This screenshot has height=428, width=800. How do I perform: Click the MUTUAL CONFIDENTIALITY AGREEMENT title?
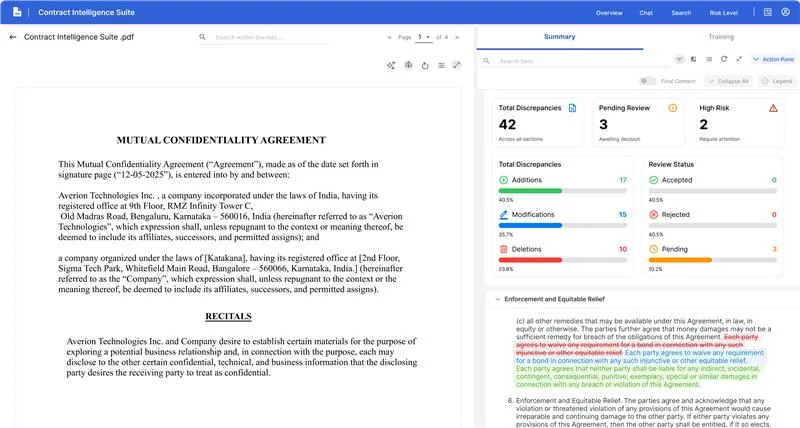pos(221,140)
